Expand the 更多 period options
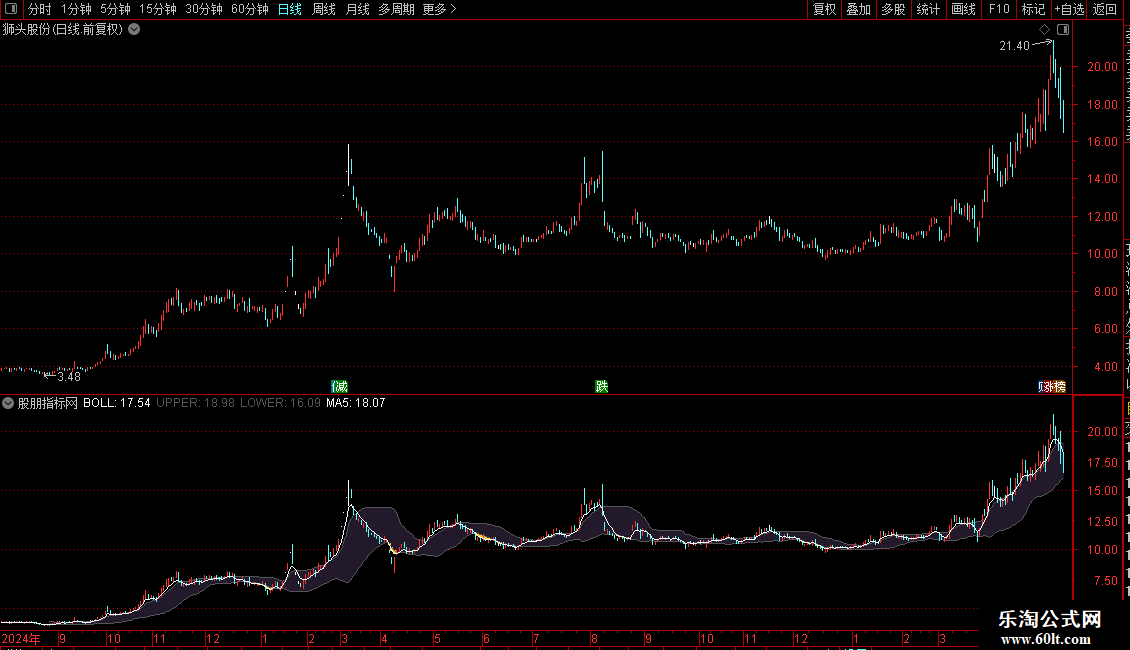Image resolution: width=1130 pixels, height=650 pixels. [439, 9]
